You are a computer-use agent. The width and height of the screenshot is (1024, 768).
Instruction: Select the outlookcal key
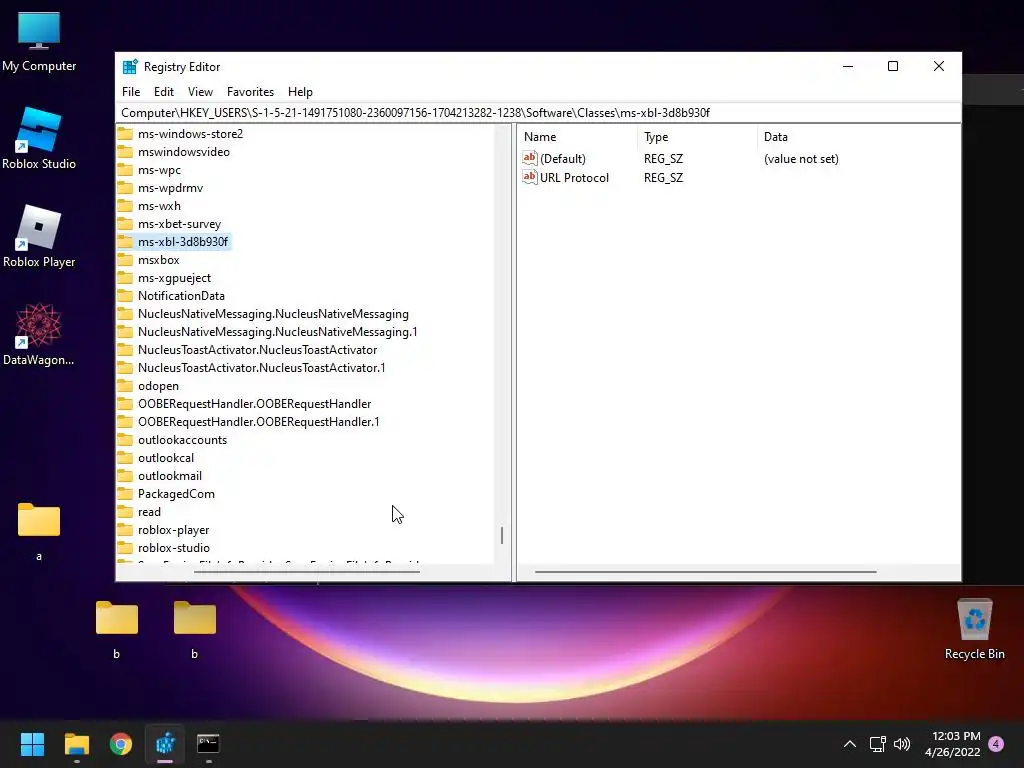(x=166, y=458)
